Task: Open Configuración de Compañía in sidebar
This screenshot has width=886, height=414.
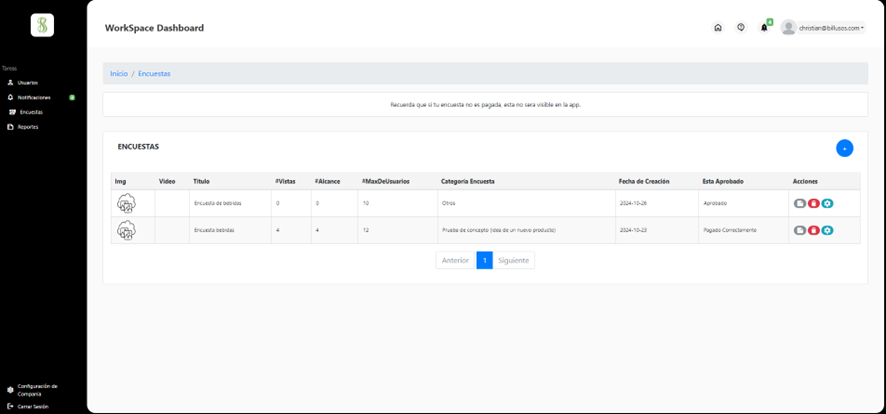Action: (x=36, y=390)
